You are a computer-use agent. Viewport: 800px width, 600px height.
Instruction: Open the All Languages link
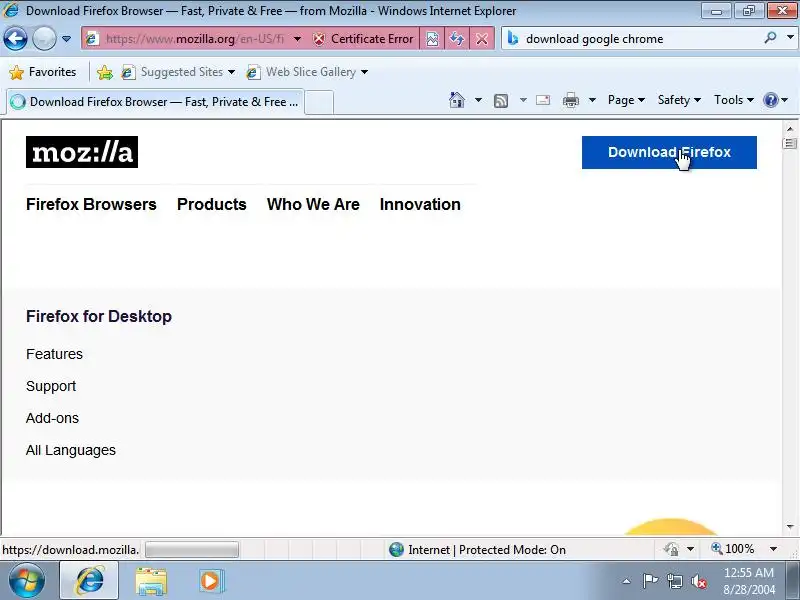(71, 451)
